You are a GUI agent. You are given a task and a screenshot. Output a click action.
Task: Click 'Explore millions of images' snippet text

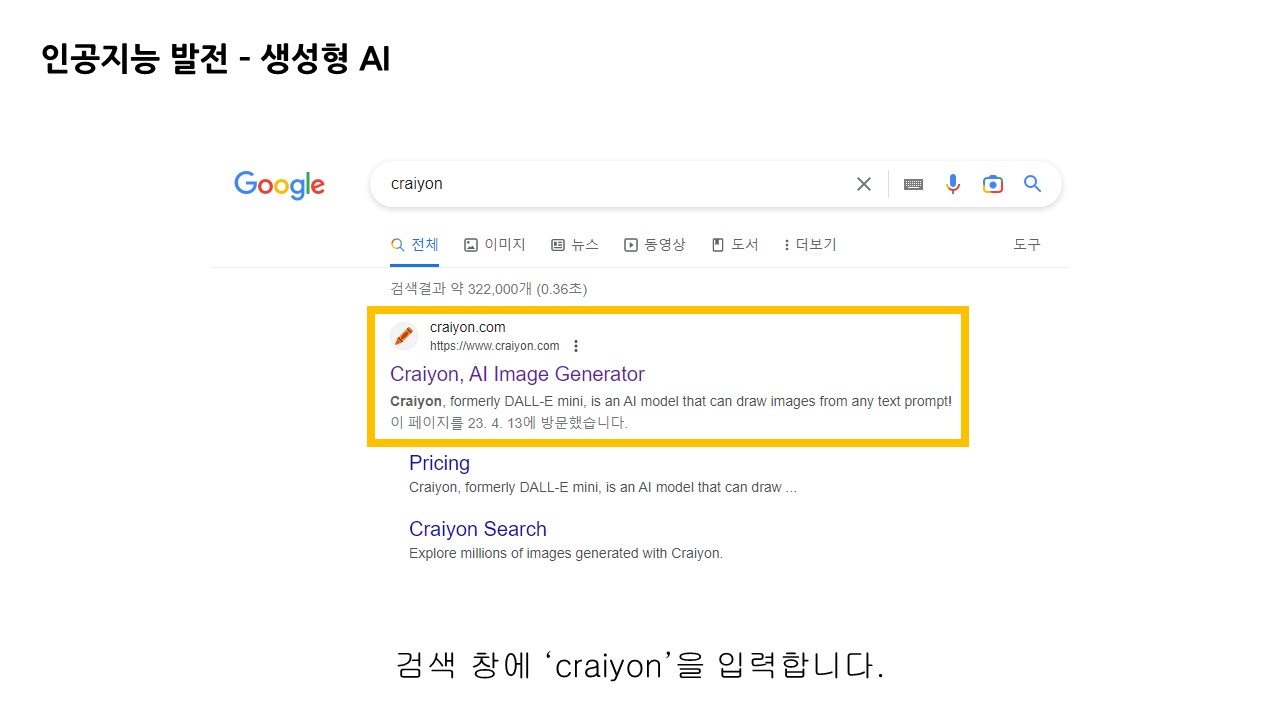pos(565,553)
